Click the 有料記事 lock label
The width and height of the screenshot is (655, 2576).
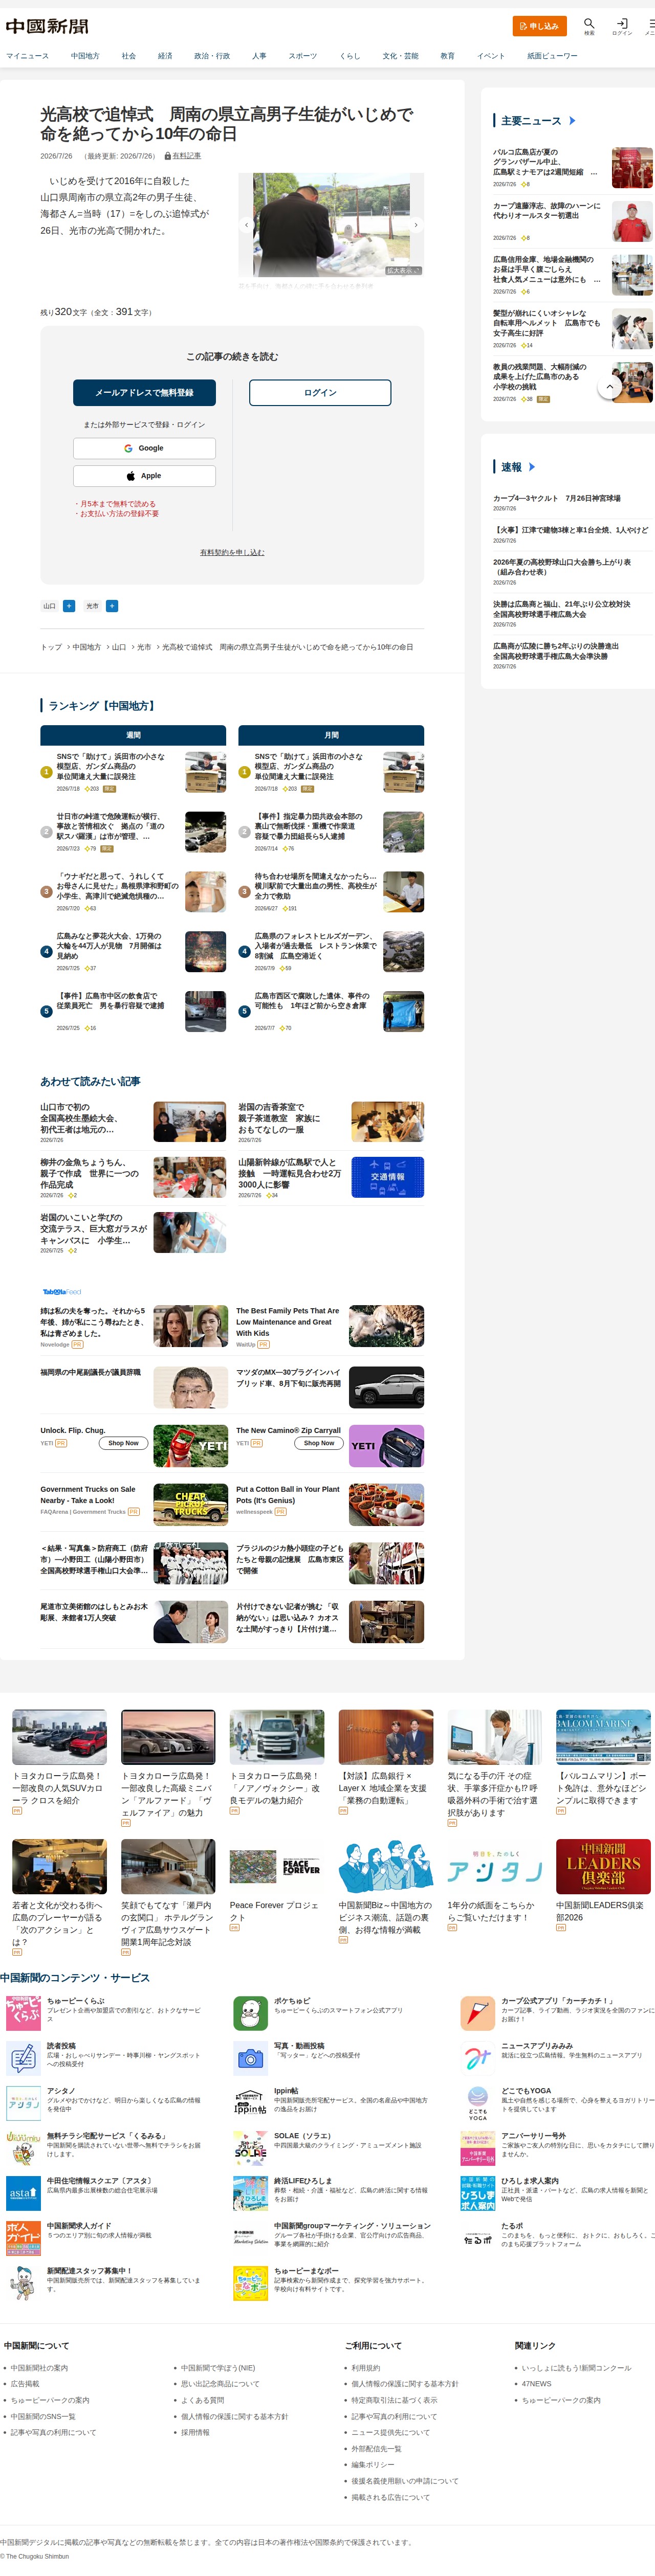coord(183,156)
